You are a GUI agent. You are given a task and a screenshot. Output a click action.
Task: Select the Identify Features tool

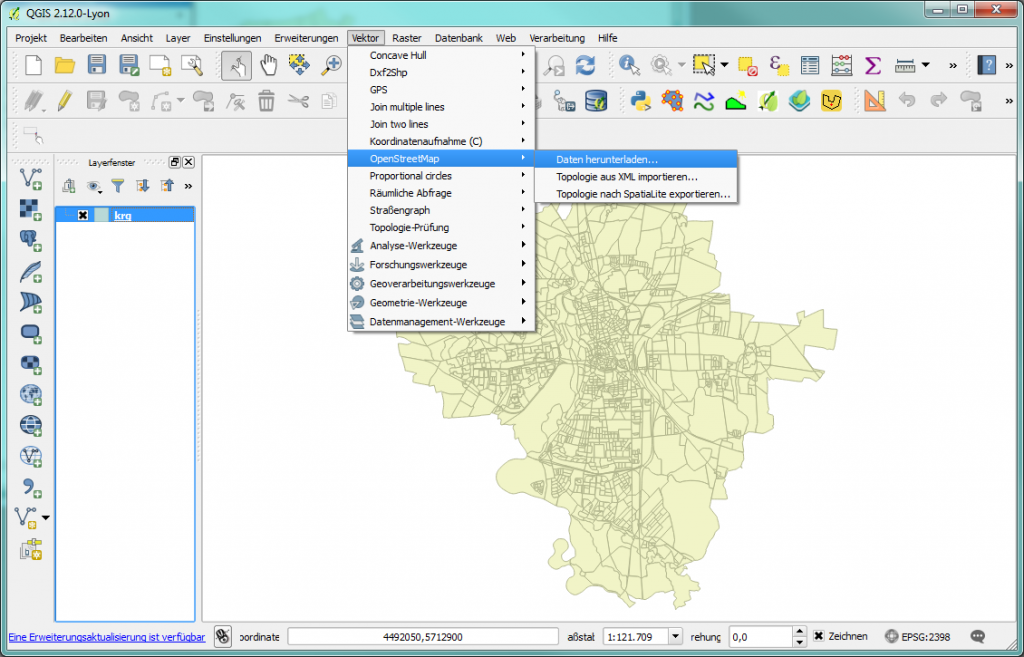coord(627,63)
